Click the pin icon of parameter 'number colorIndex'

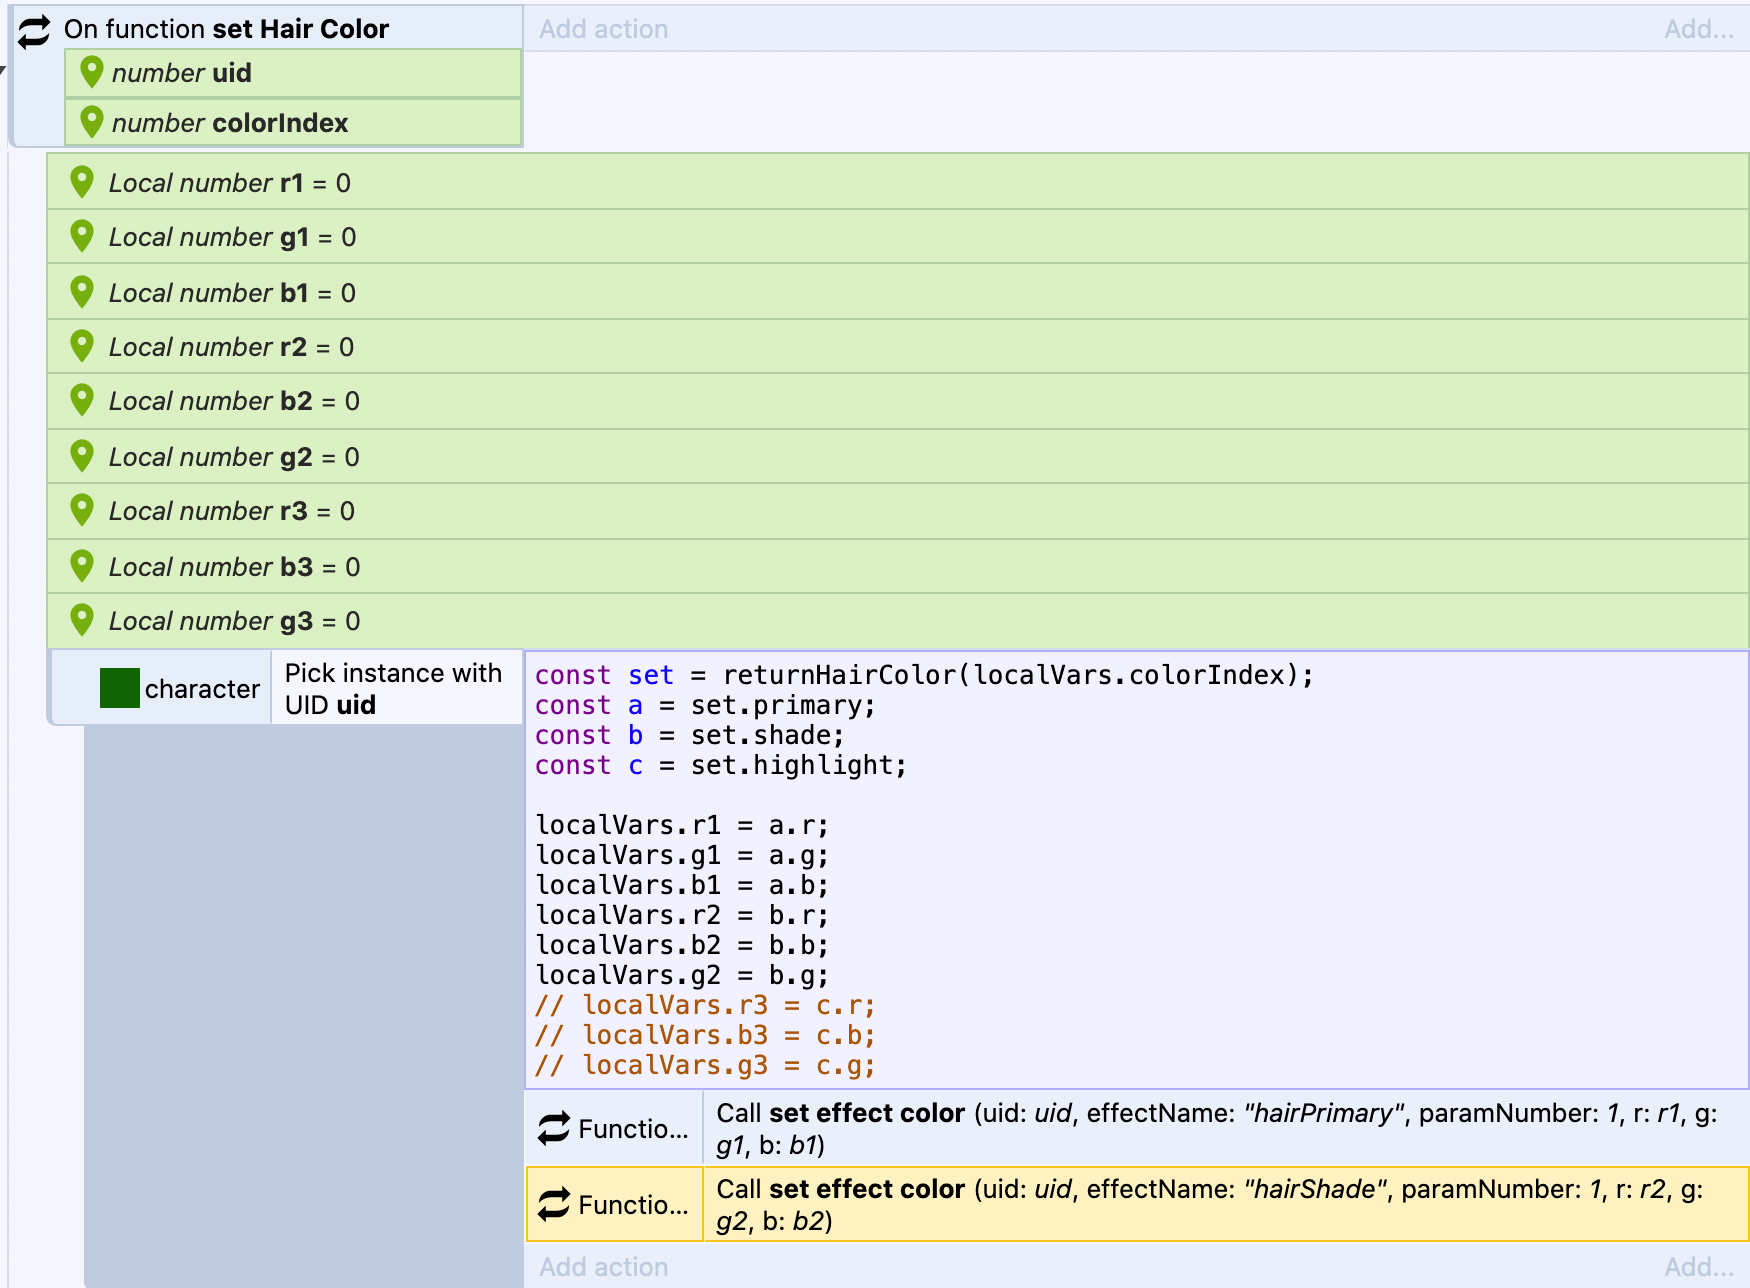[92, 122]
